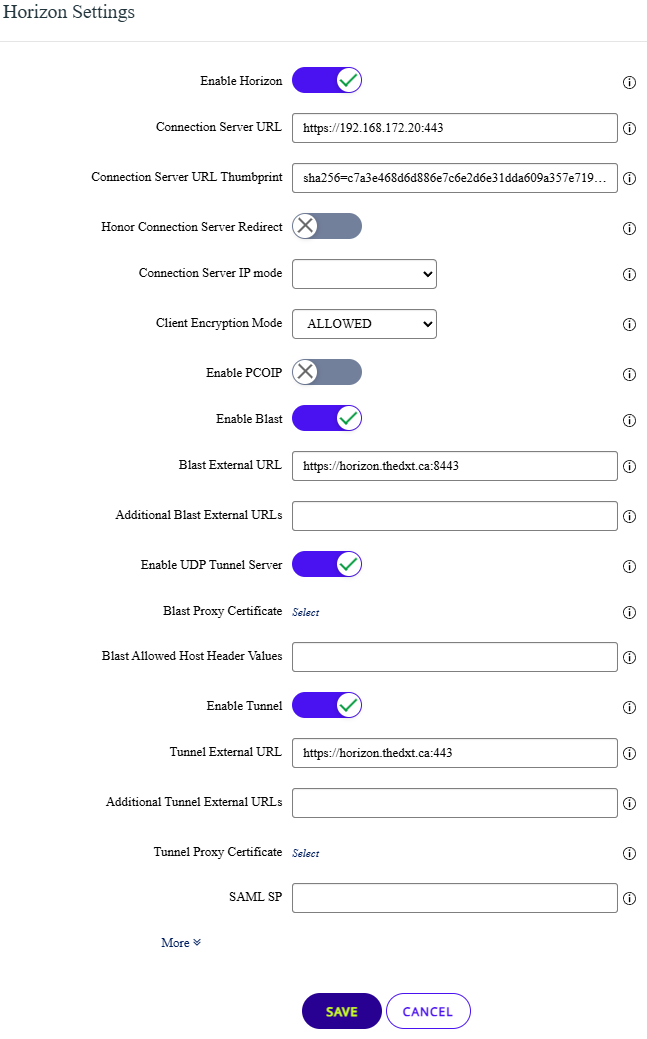Open Connection Server IP mode dropdown
The image size is (647, 1039).
(364, 273)
